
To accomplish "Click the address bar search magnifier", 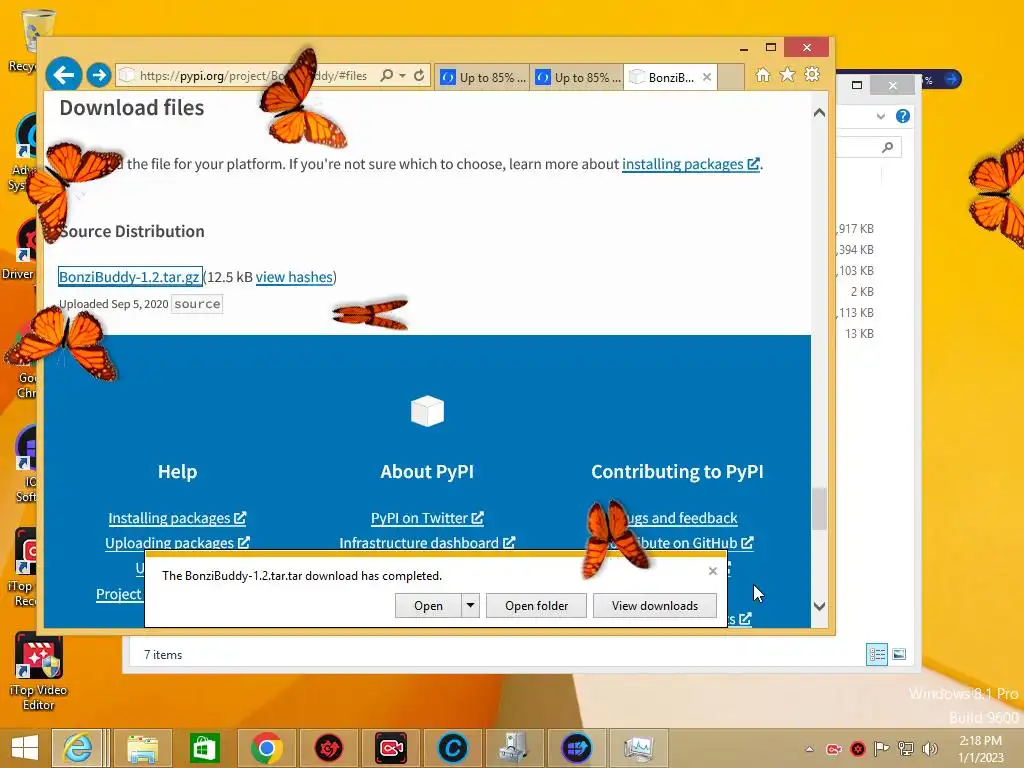I will 387,75.
